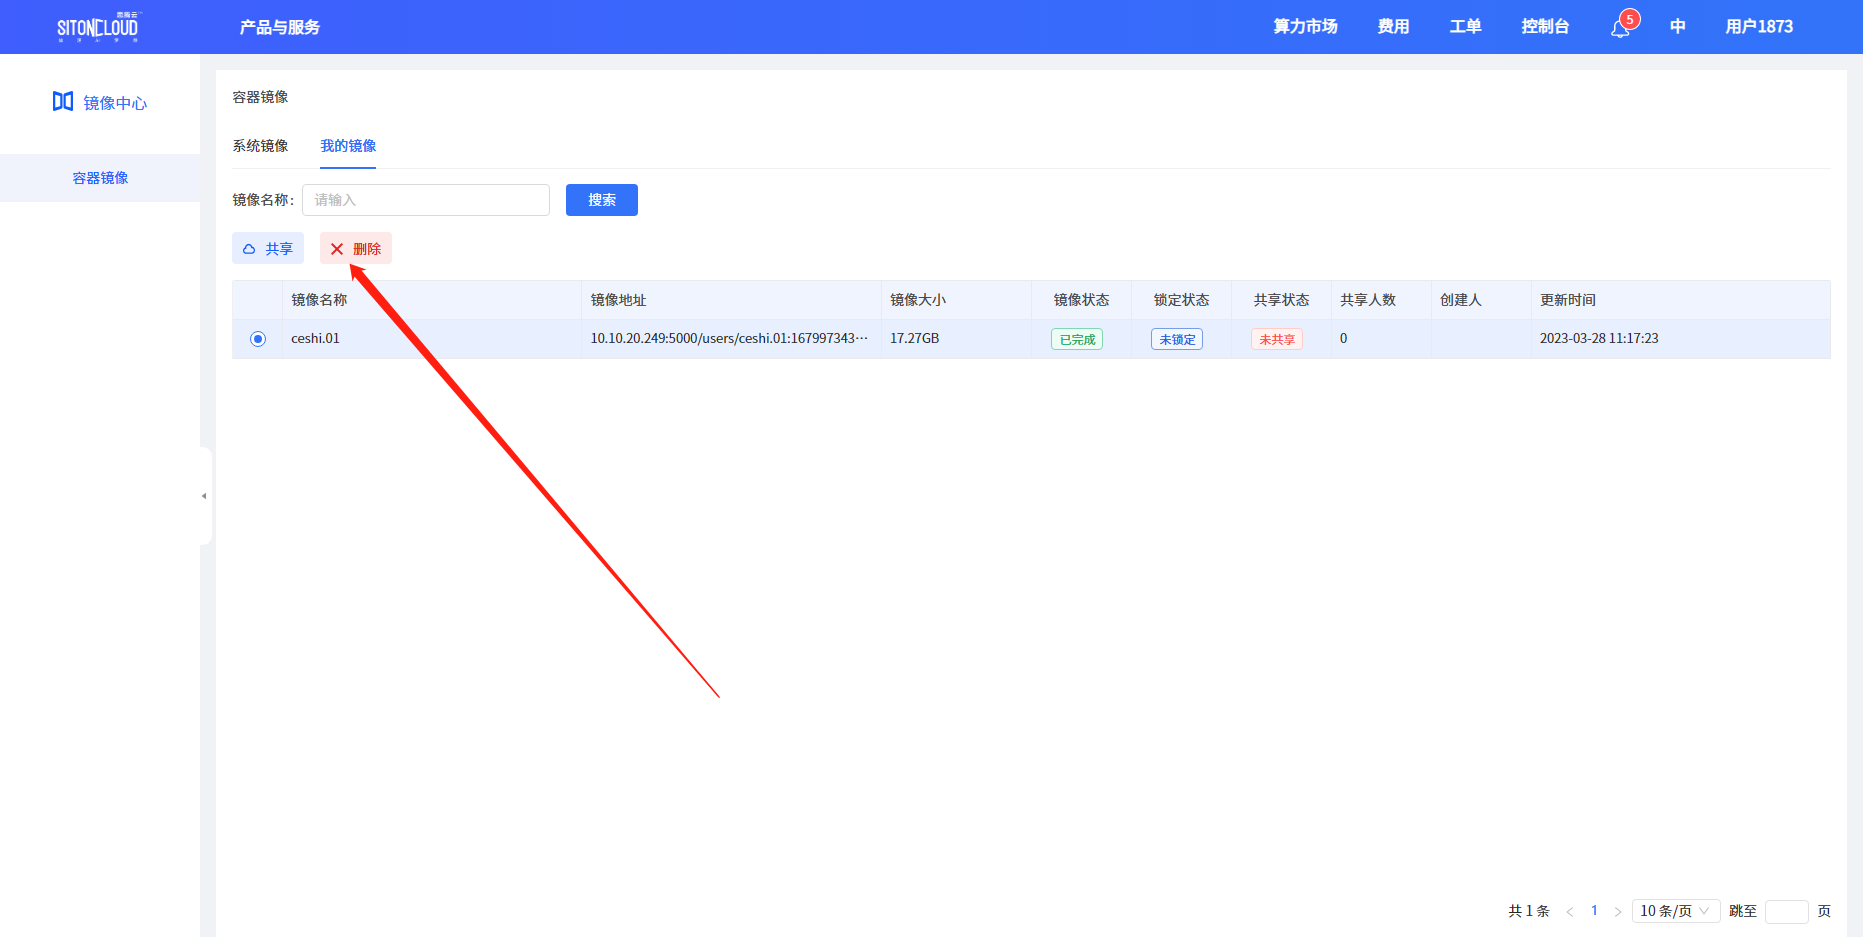Click the Share (共享) cloud button
This screenshot has width=1863, height=937.
click(x=268, y=249)
